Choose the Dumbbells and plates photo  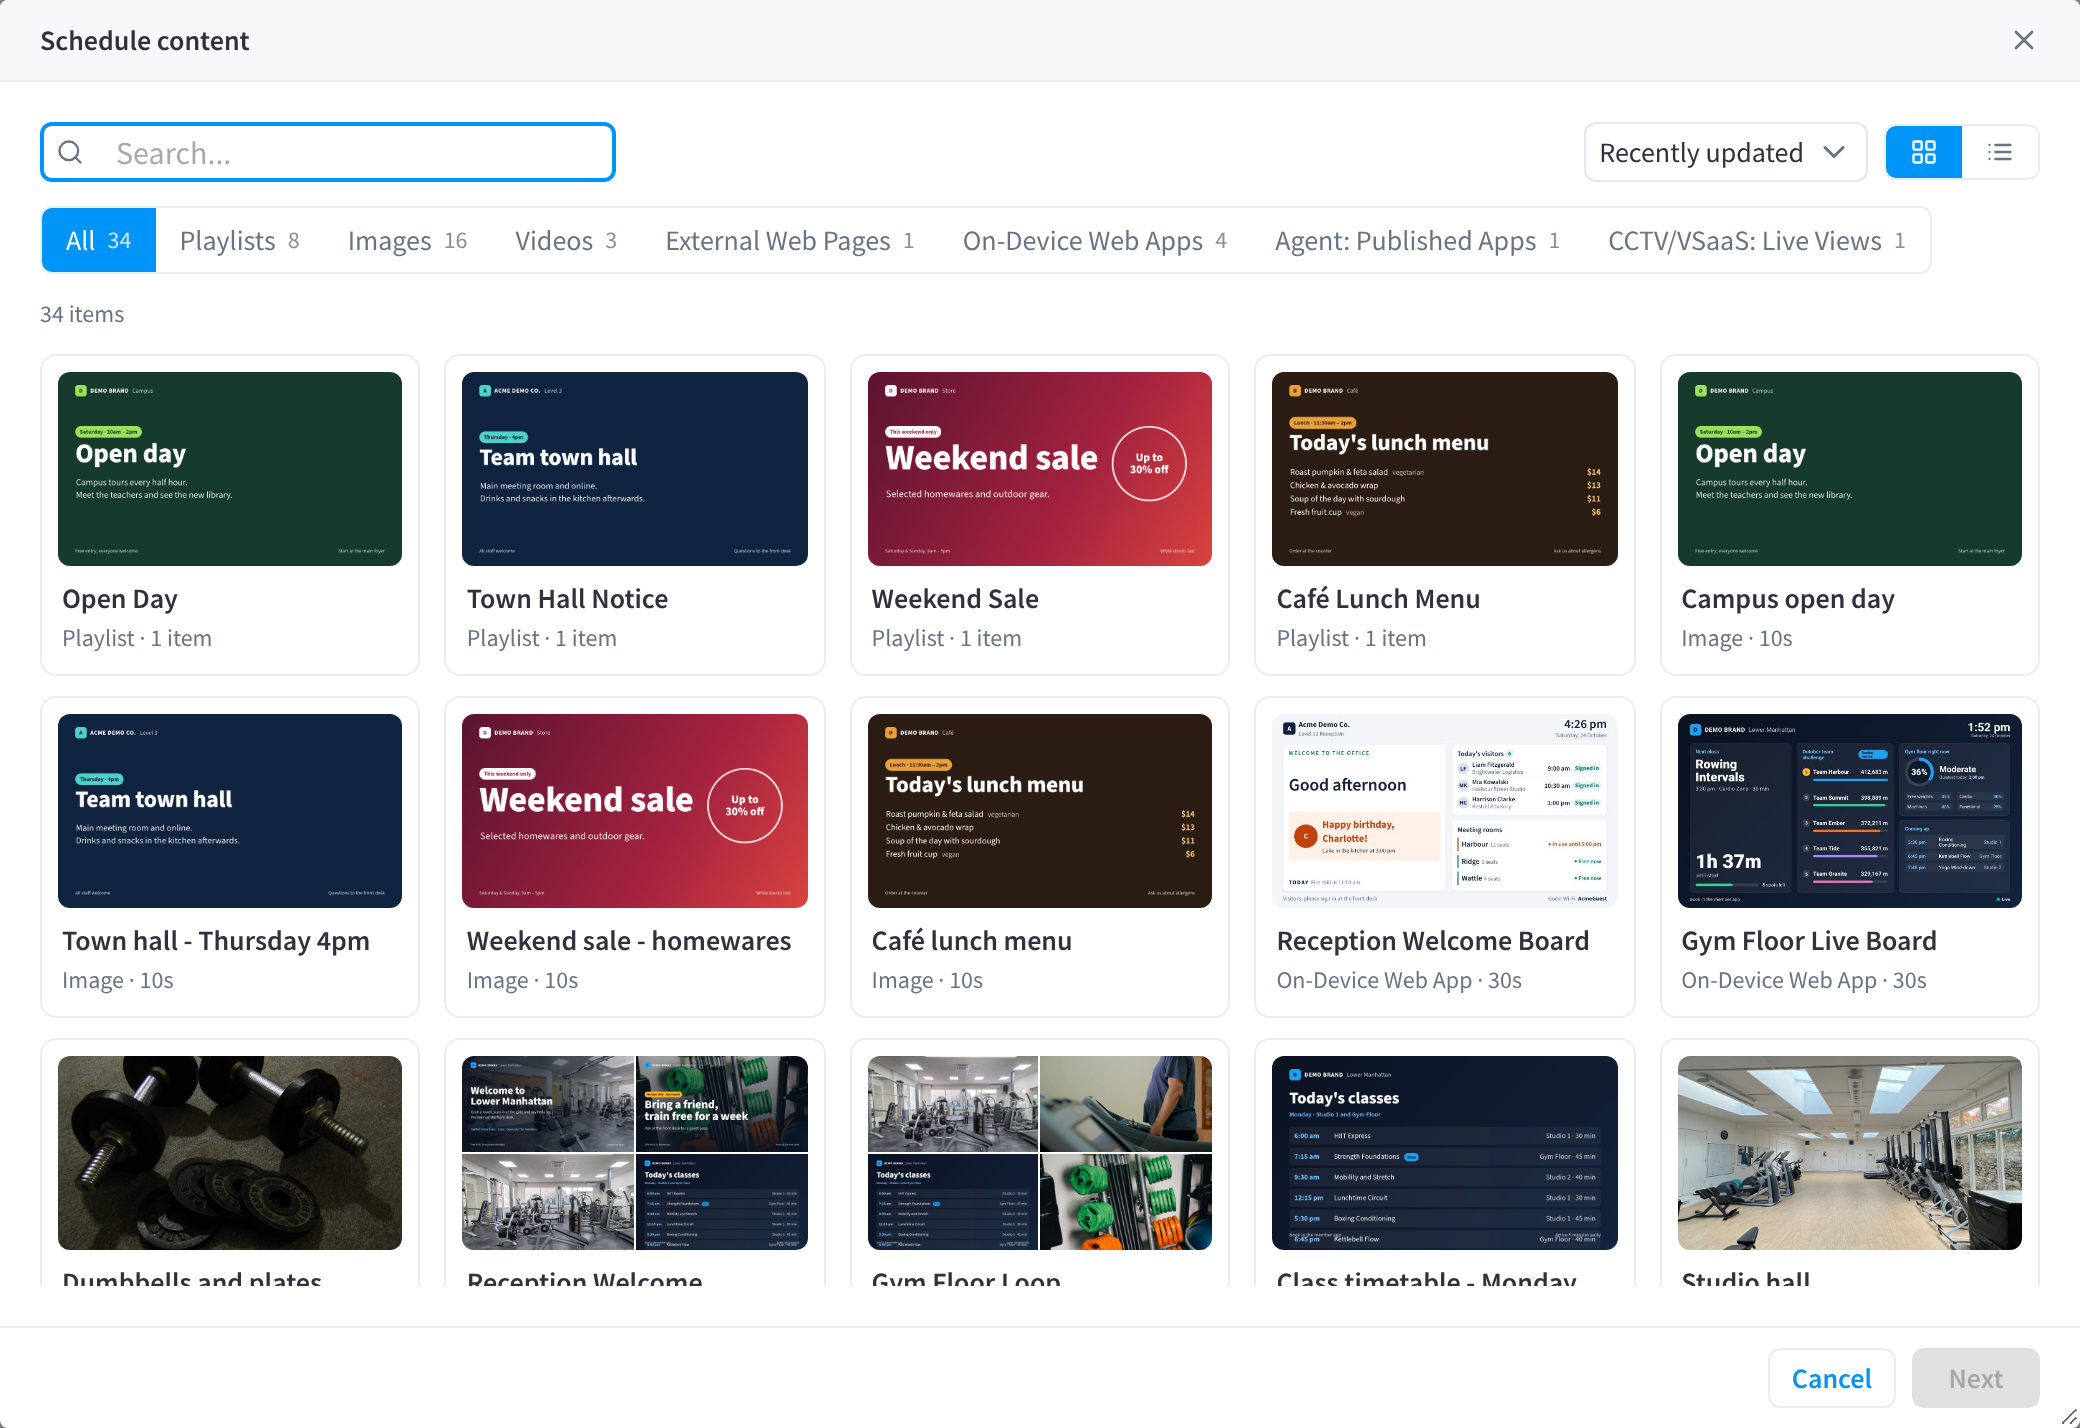230,1153
